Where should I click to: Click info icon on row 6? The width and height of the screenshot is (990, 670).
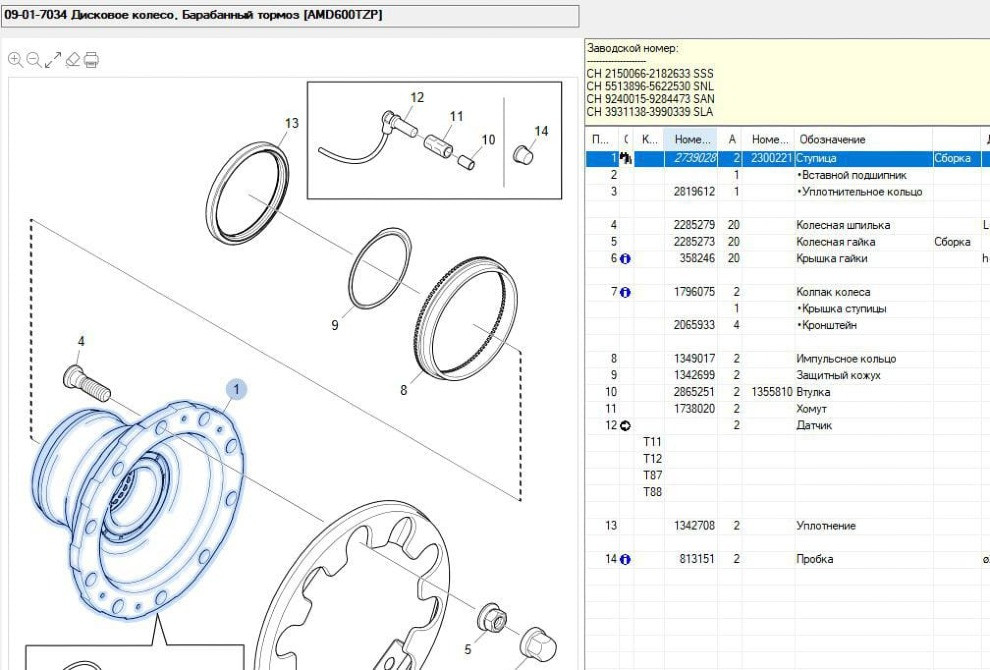(x=626, y=259)
